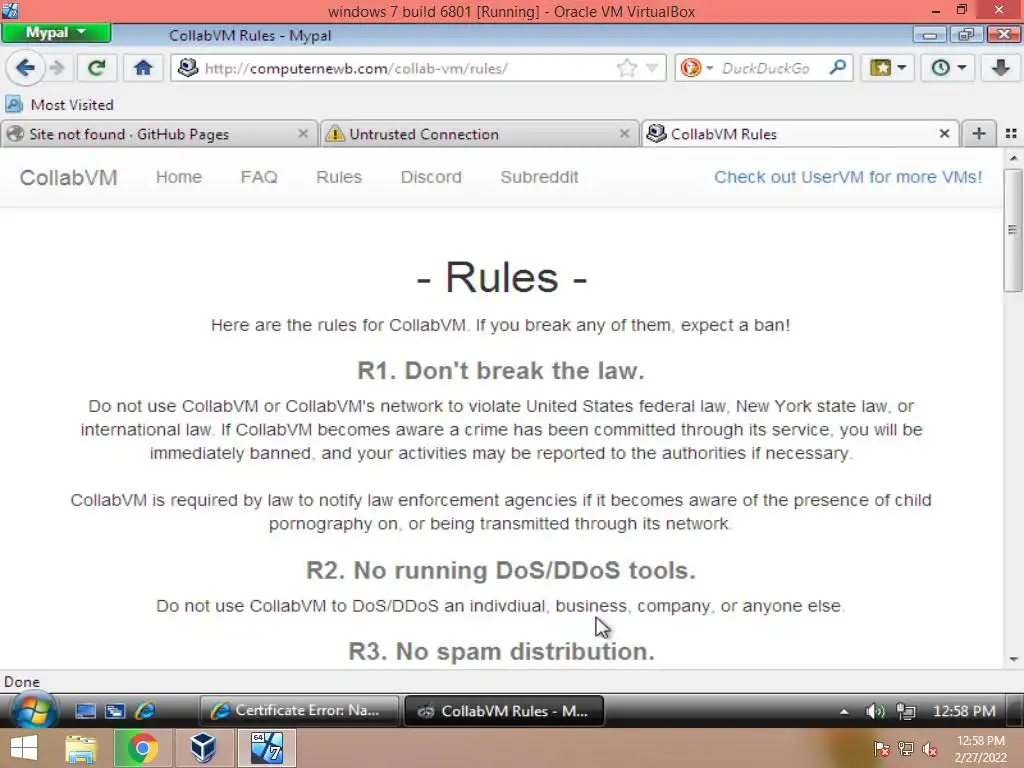The width and height of the screenshot is (1024, 768).
Task: Click host network tray icon
Action: (906, 749)
